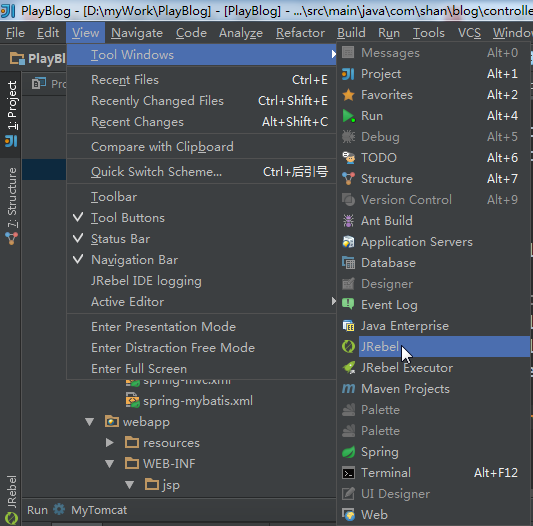Click the MyTomcat run configuration gear icon
533x526 pixels.
[x=59, y=510]
